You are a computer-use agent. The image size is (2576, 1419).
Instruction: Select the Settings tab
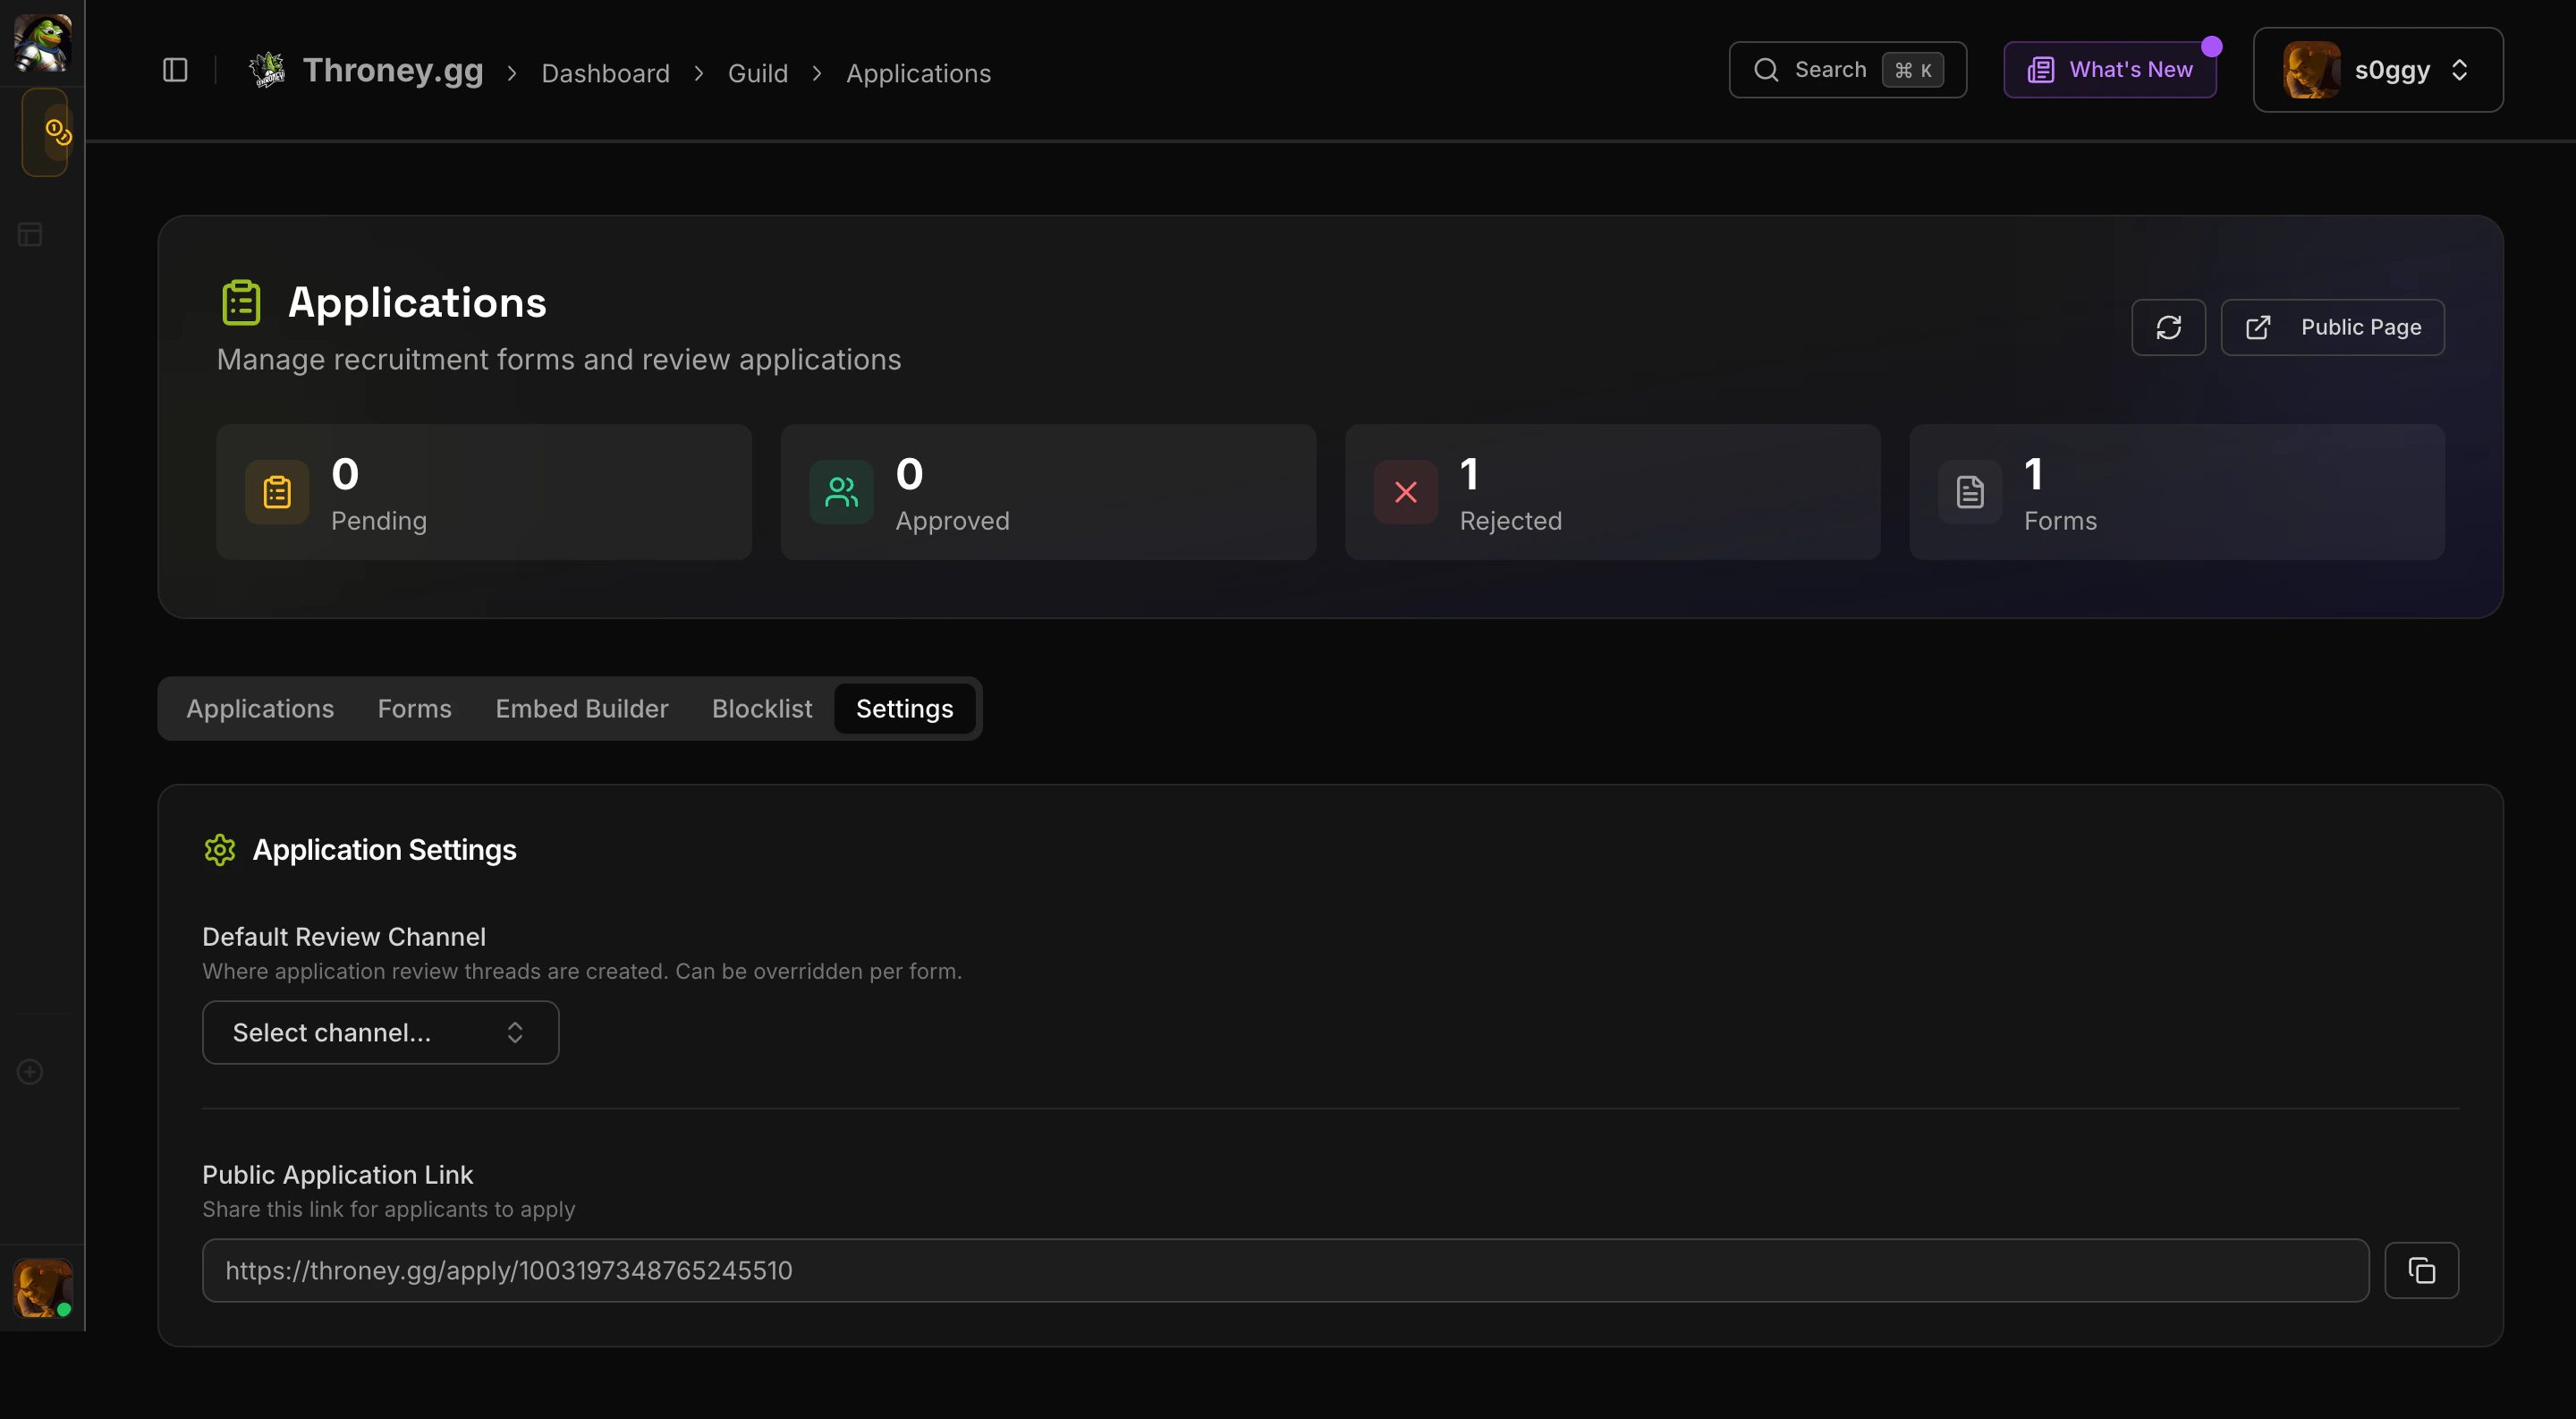[x=904, y=708]
